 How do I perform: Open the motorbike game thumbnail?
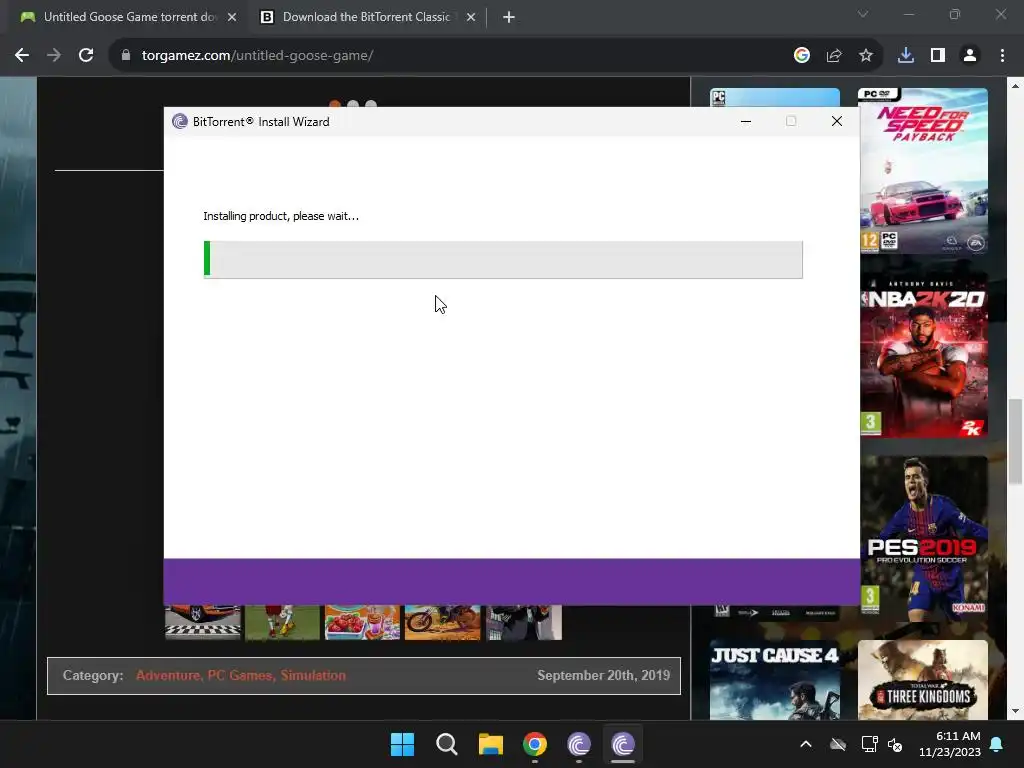click(442, 622)
